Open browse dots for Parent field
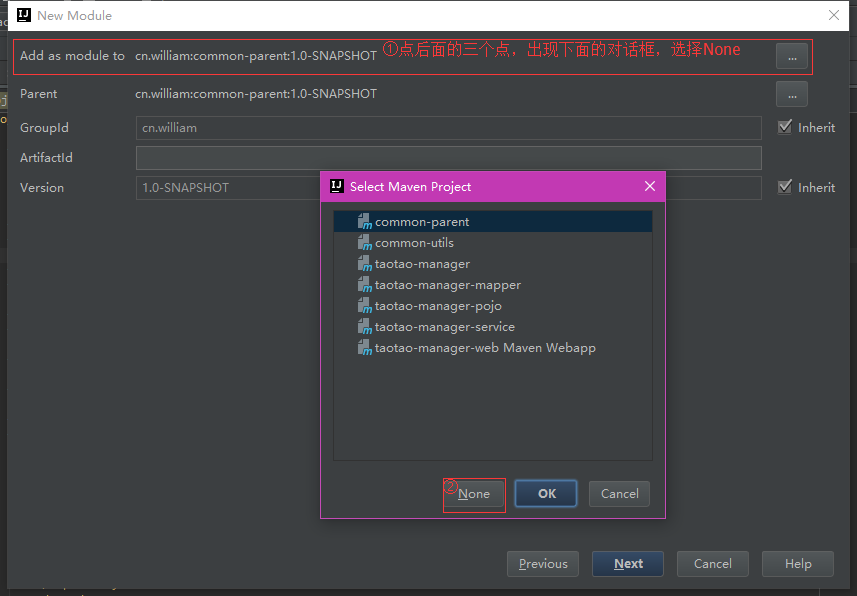The height and width of the screenshot is (596, 857). pyautogui.click(x=791, y=95)
